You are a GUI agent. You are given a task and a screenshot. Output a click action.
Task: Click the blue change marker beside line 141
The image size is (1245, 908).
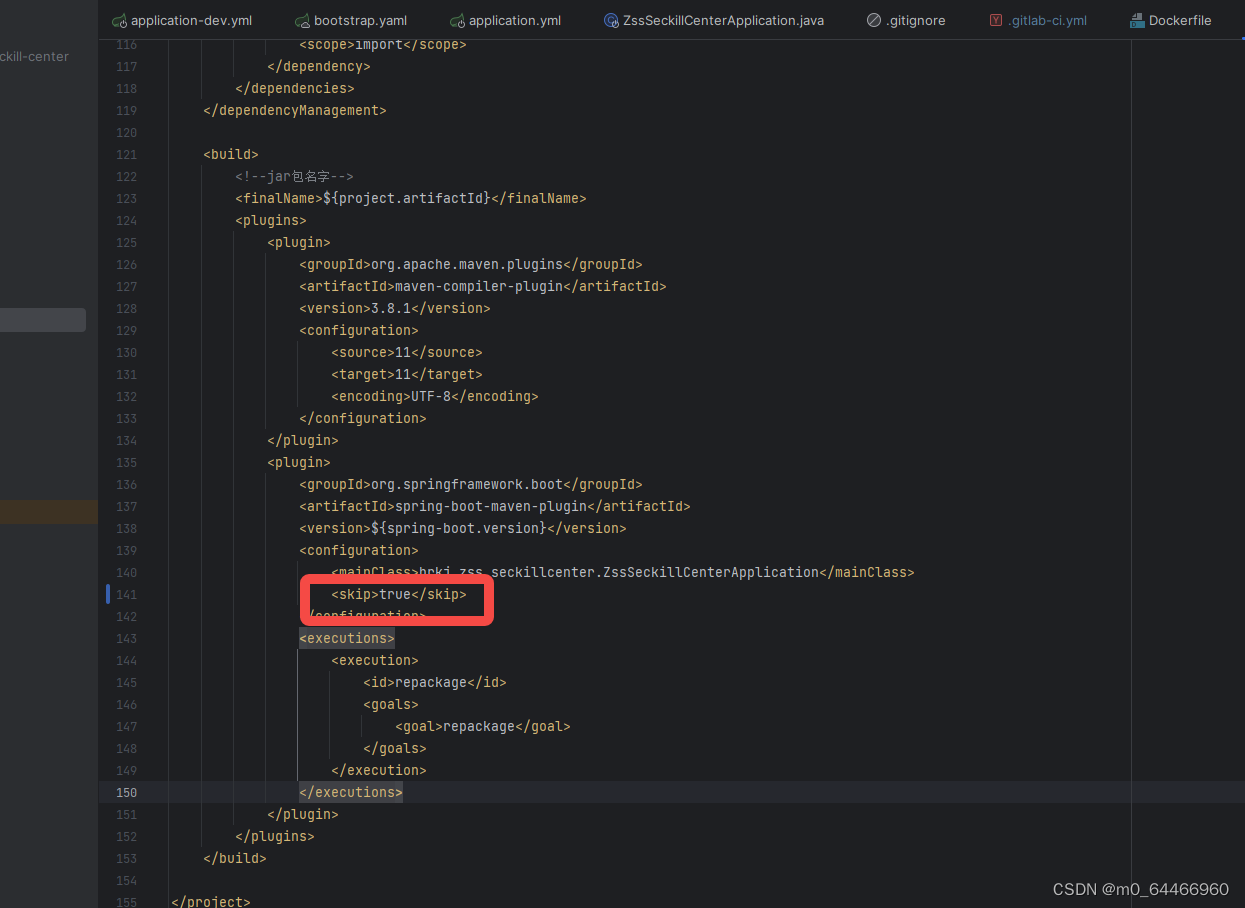(107, 594)
